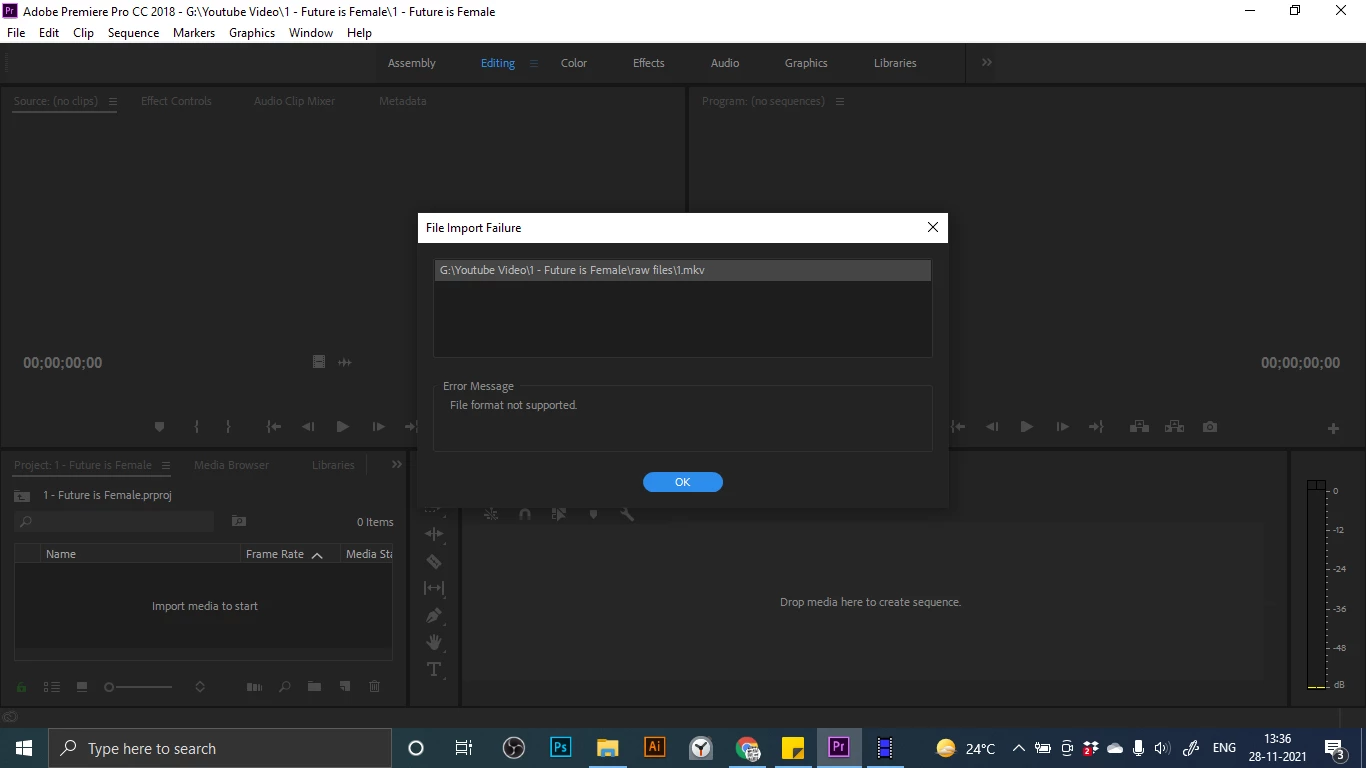Screen dimensions: 1366x768
Task: Switch to Effects workspace
Action: point(649,63)
